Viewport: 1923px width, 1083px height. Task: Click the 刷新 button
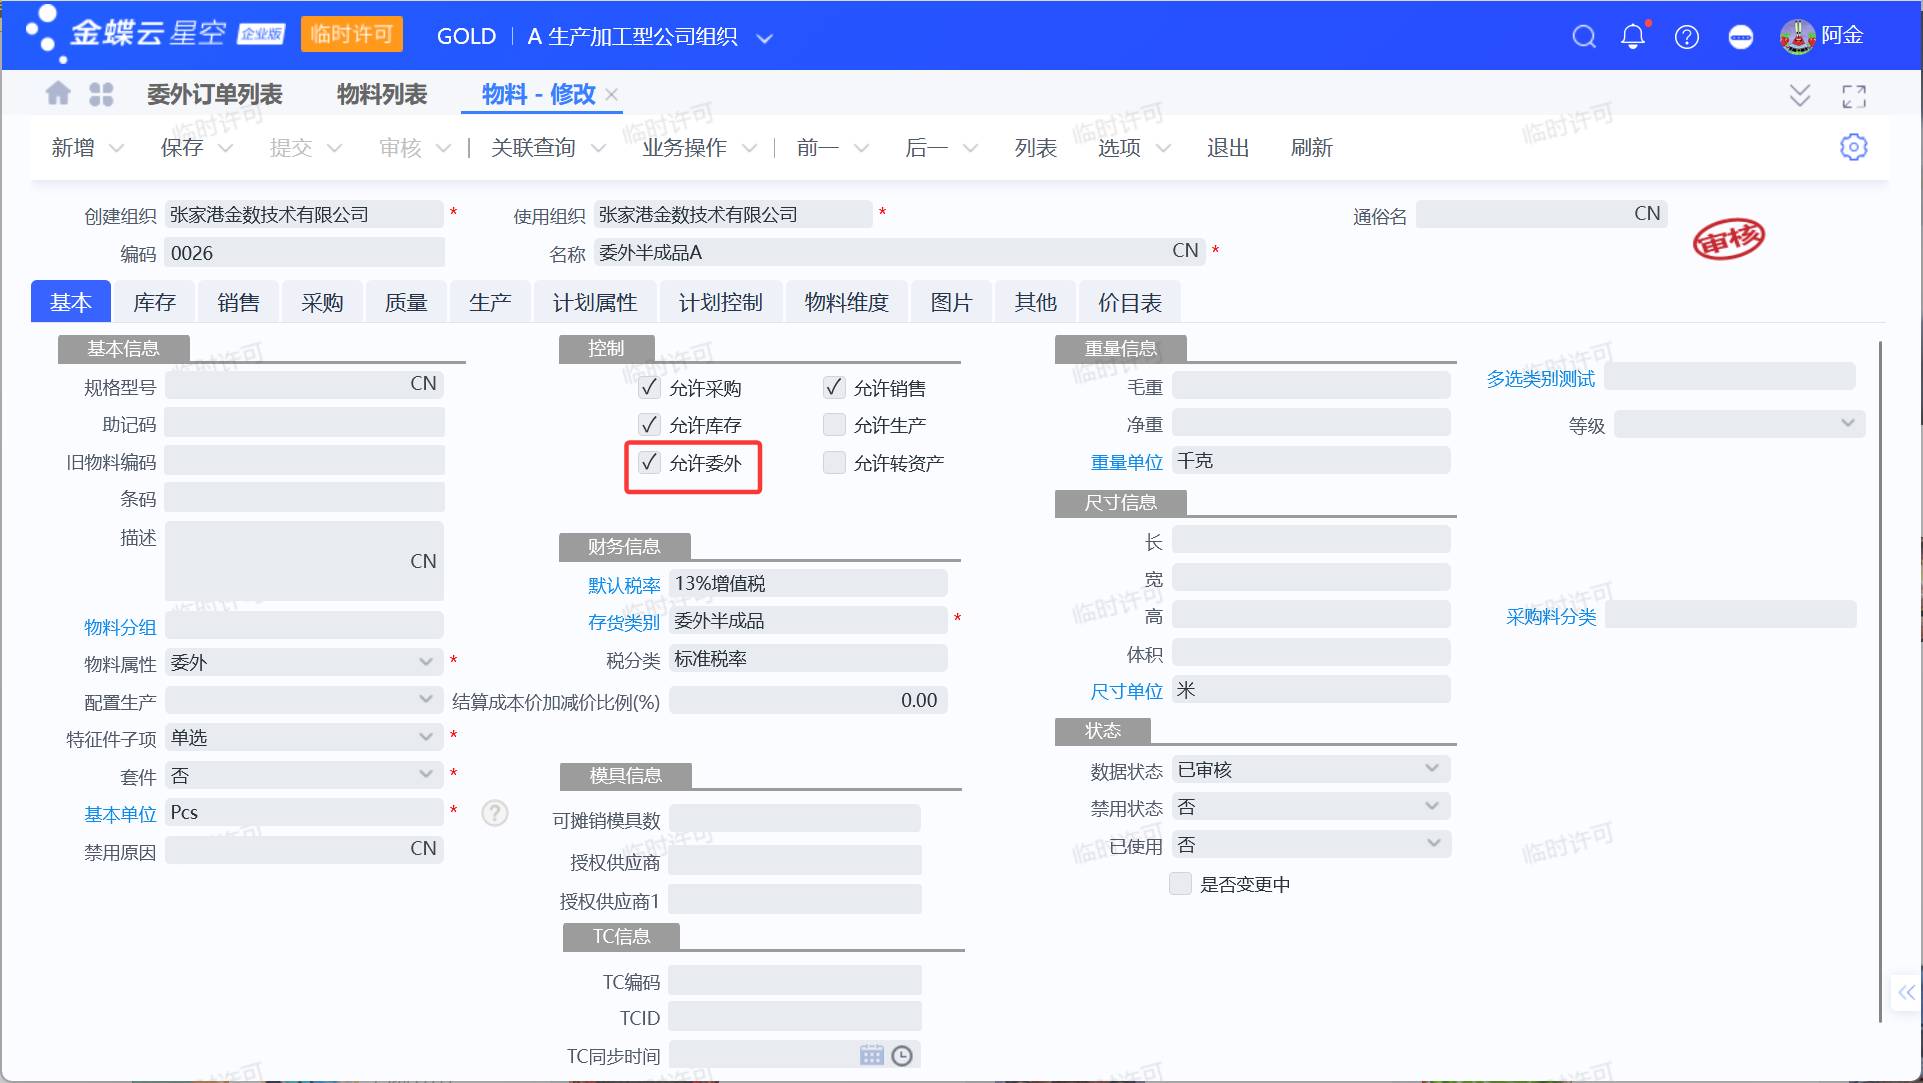click(1311, 148)
